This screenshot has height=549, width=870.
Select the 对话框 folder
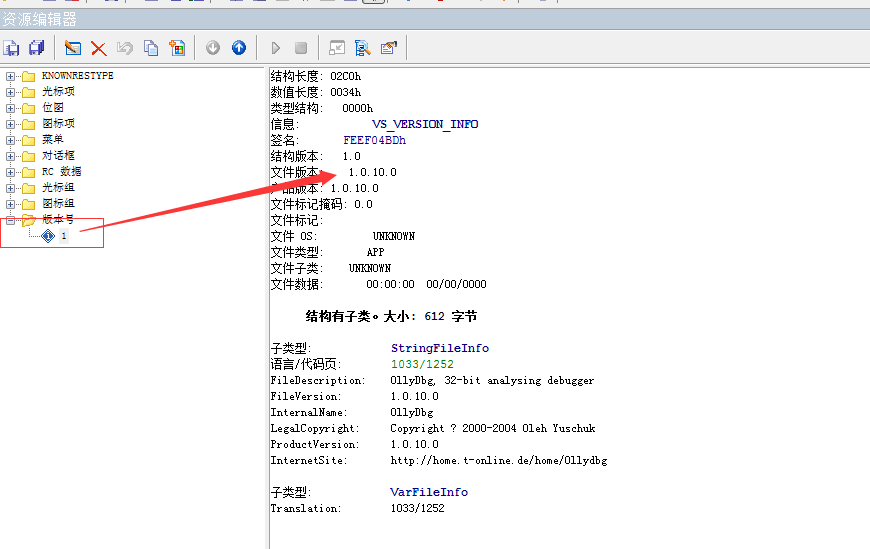[58, 155]
